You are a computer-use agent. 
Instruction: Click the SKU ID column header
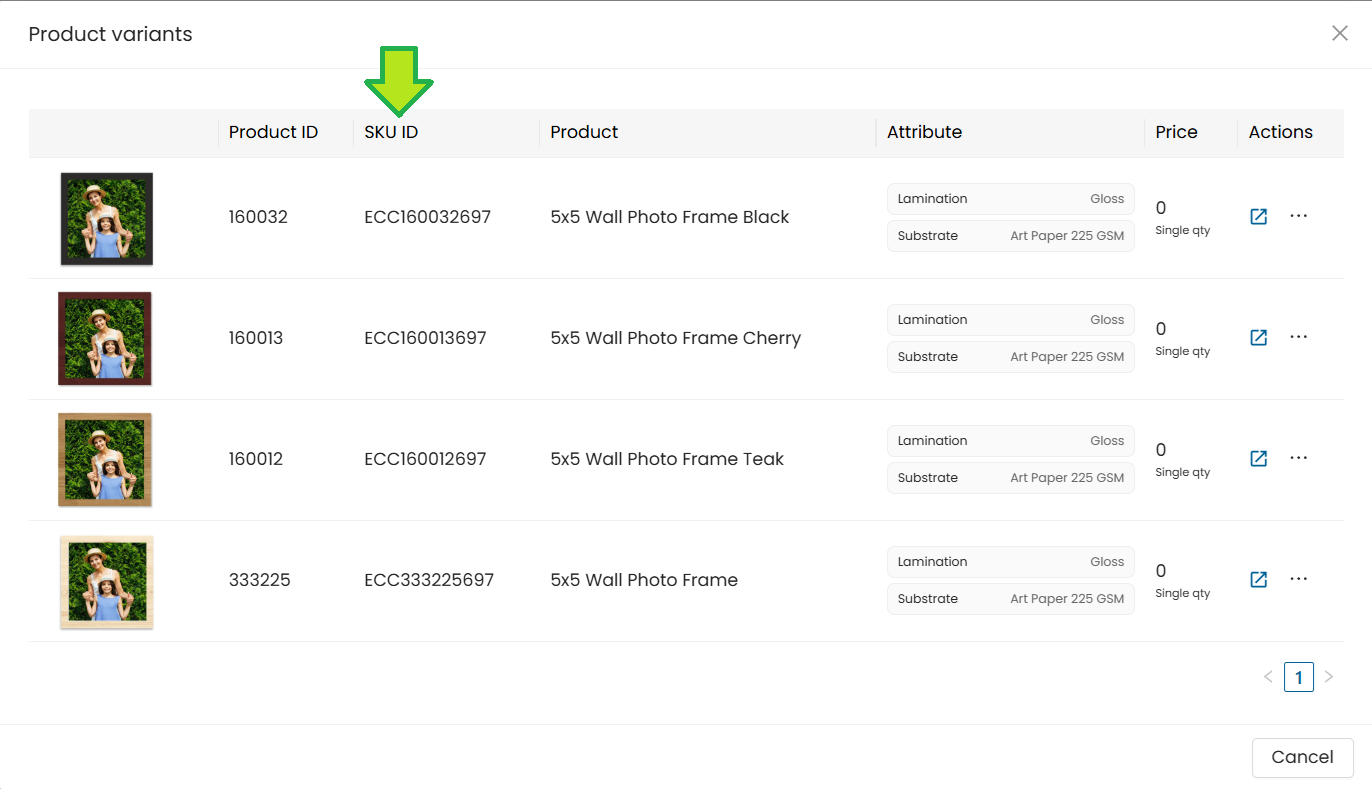click(391, 132)
